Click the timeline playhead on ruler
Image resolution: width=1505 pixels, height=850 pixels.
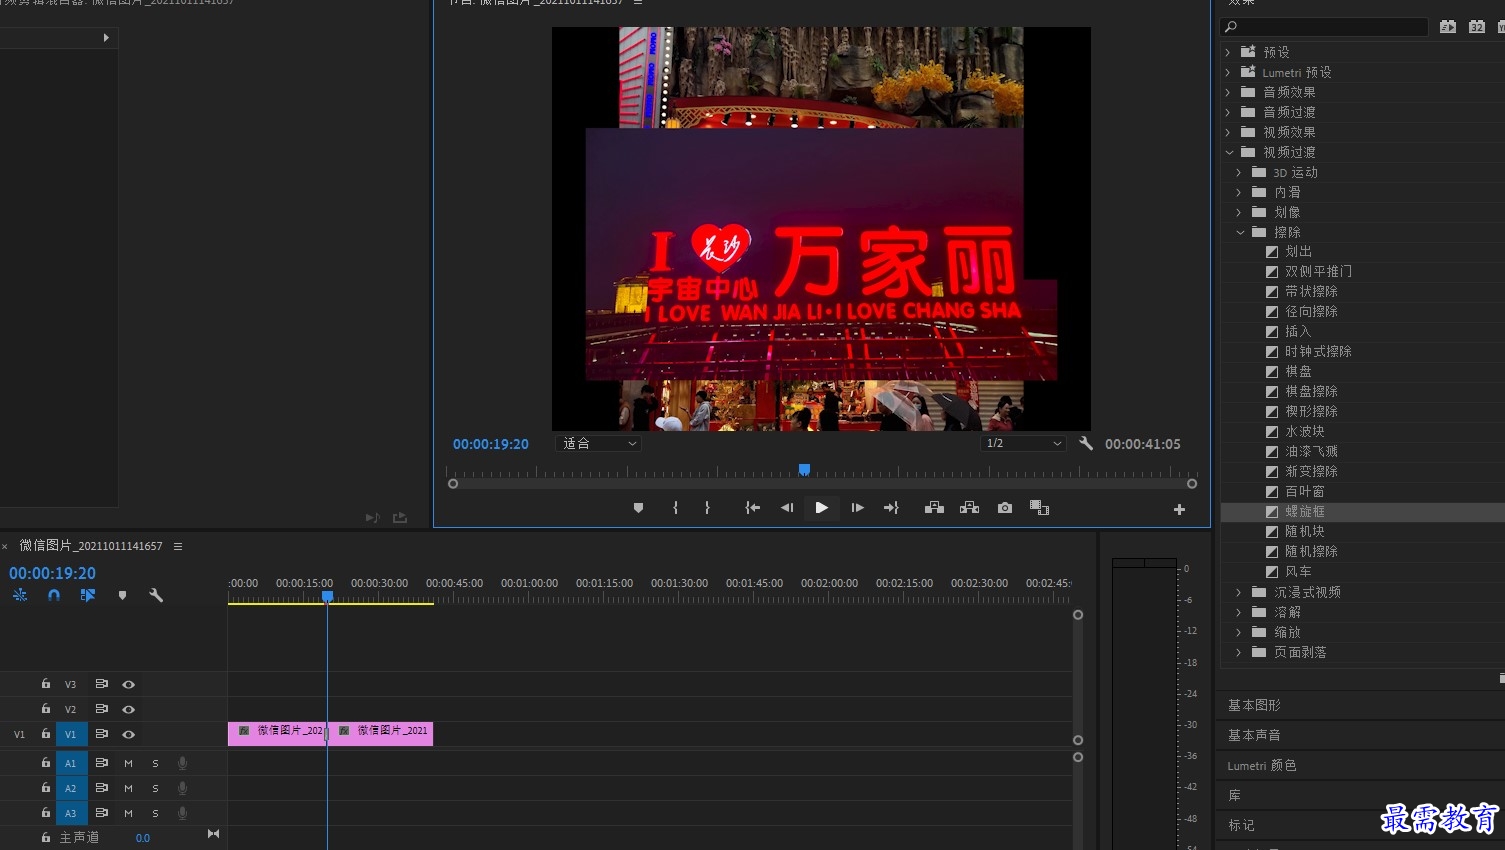[x=327, y=596]
